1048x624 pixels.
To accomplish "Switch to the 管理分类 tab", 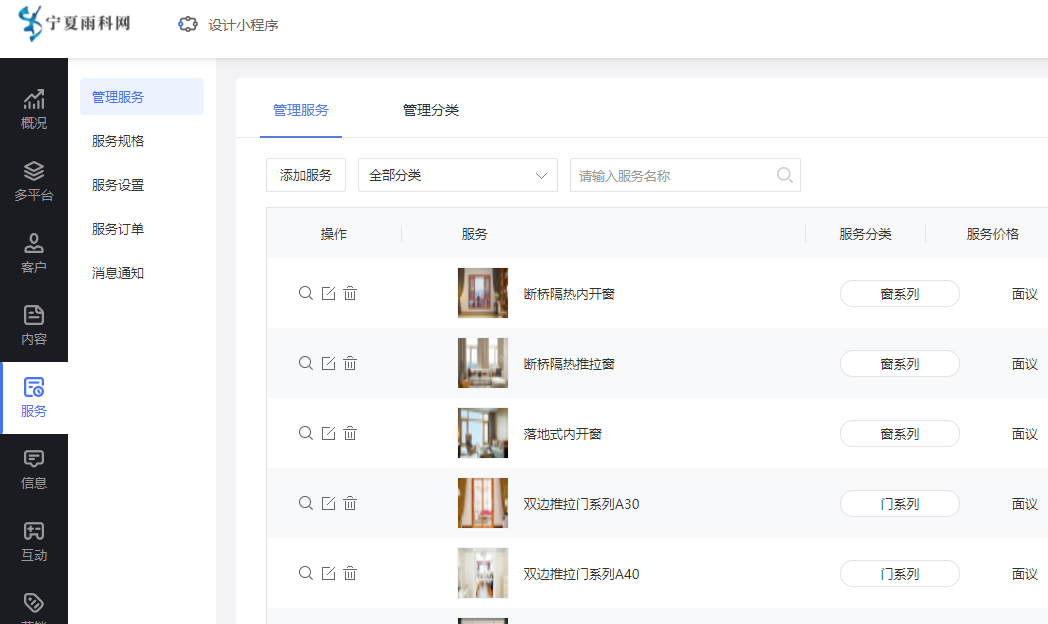I will (430, 110).
